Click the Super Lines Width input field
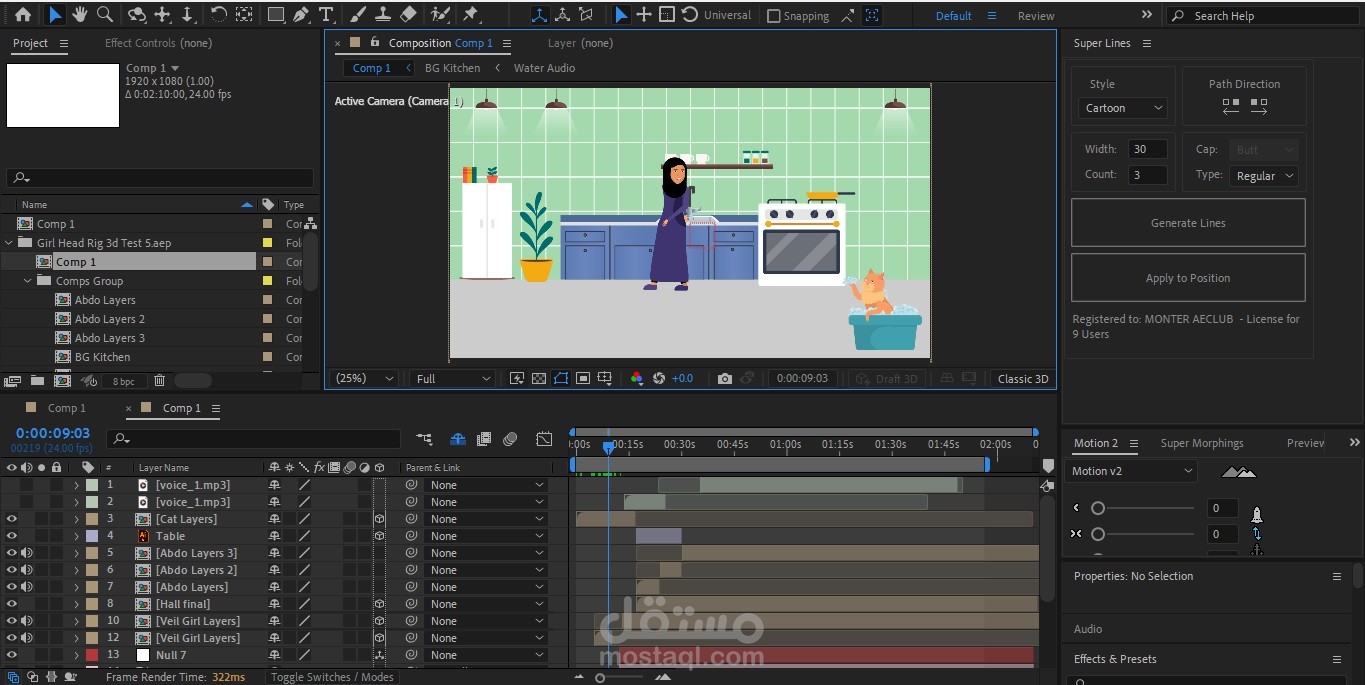The width and height of the screenshot is (1365, 685). (x=1147, y=149)
